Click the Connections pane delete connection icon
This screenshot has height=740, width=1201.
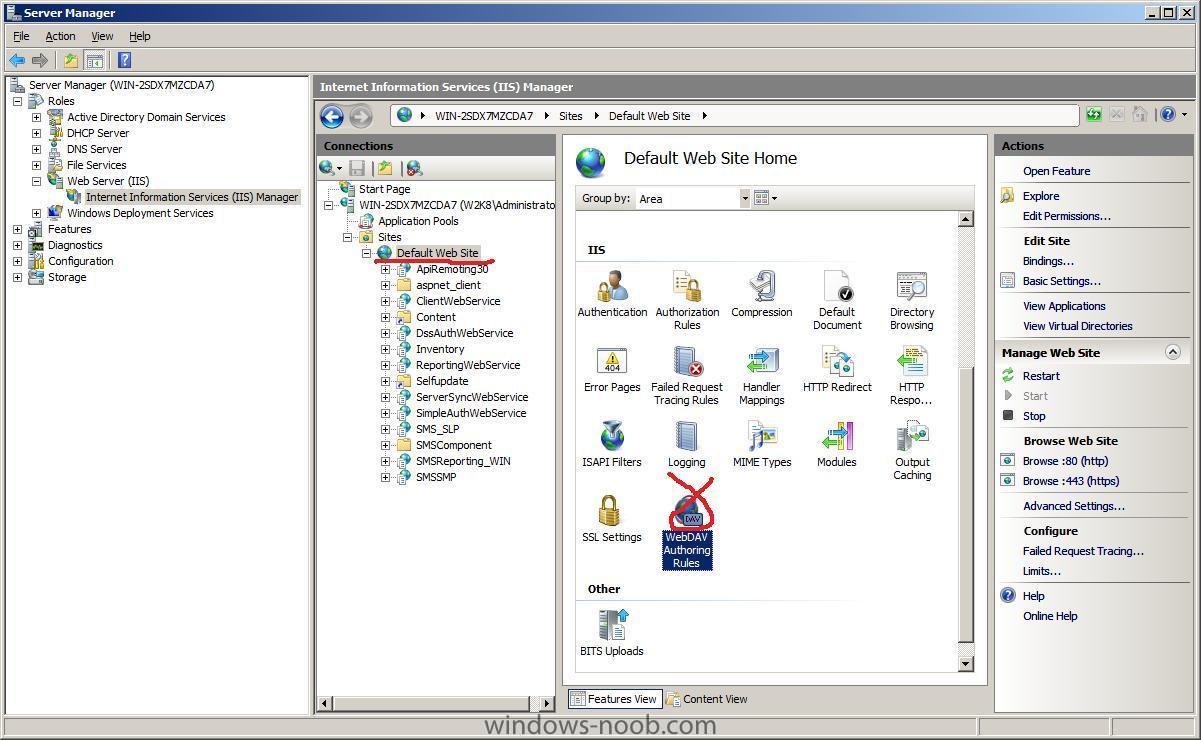(413, 168)
